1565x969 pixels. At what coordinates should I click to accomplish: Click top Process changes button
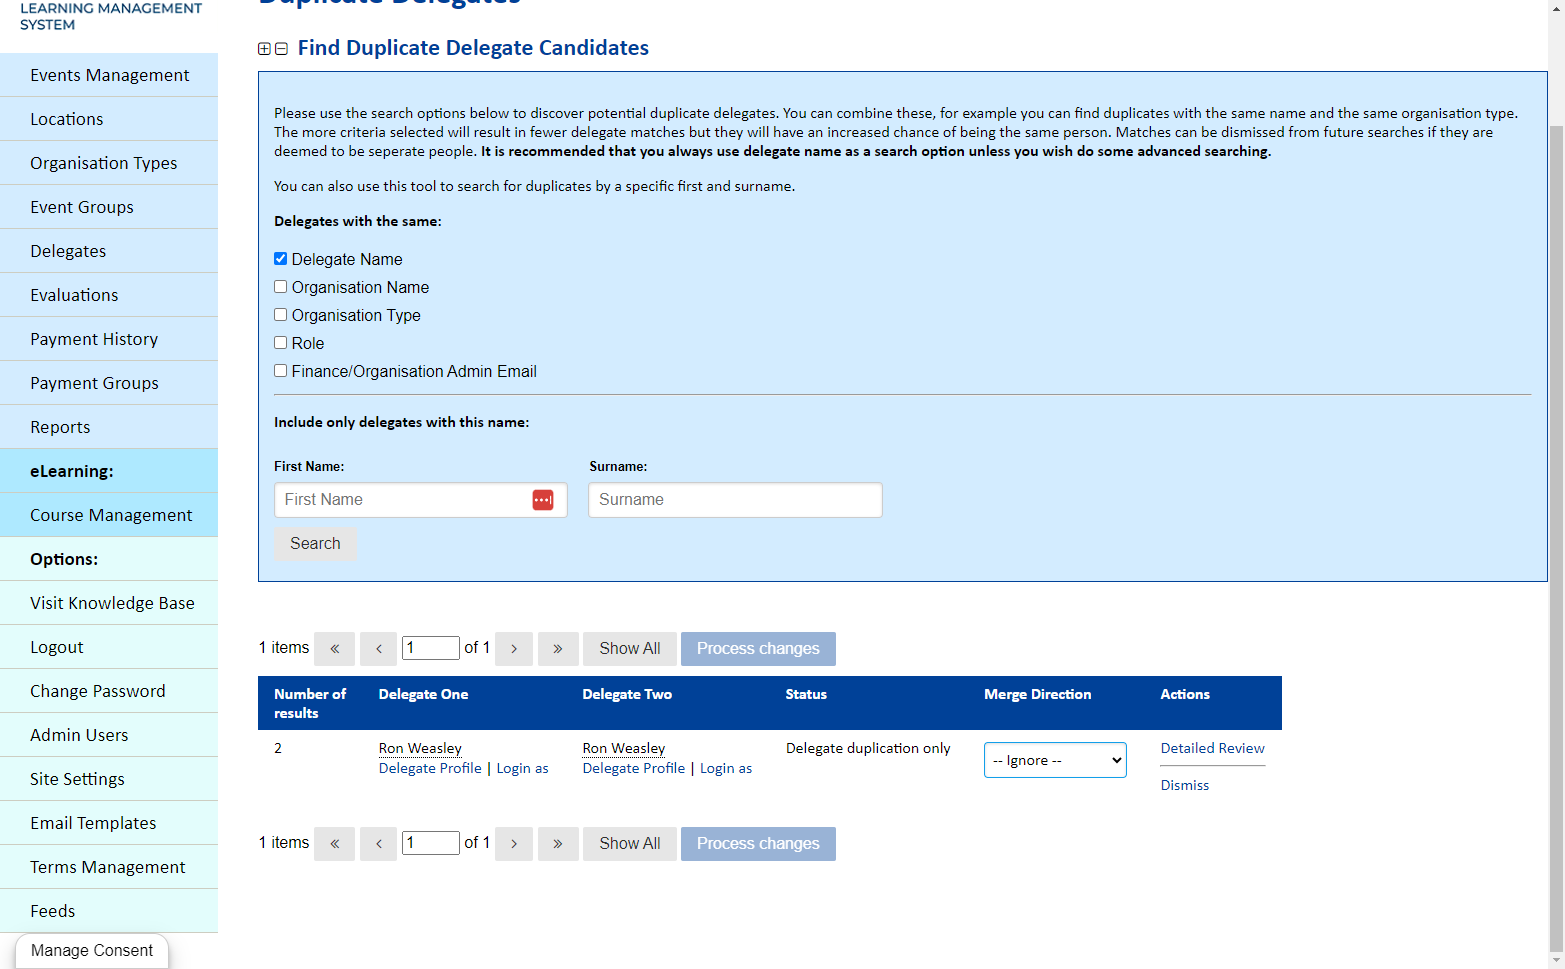[x=758, y=649]
